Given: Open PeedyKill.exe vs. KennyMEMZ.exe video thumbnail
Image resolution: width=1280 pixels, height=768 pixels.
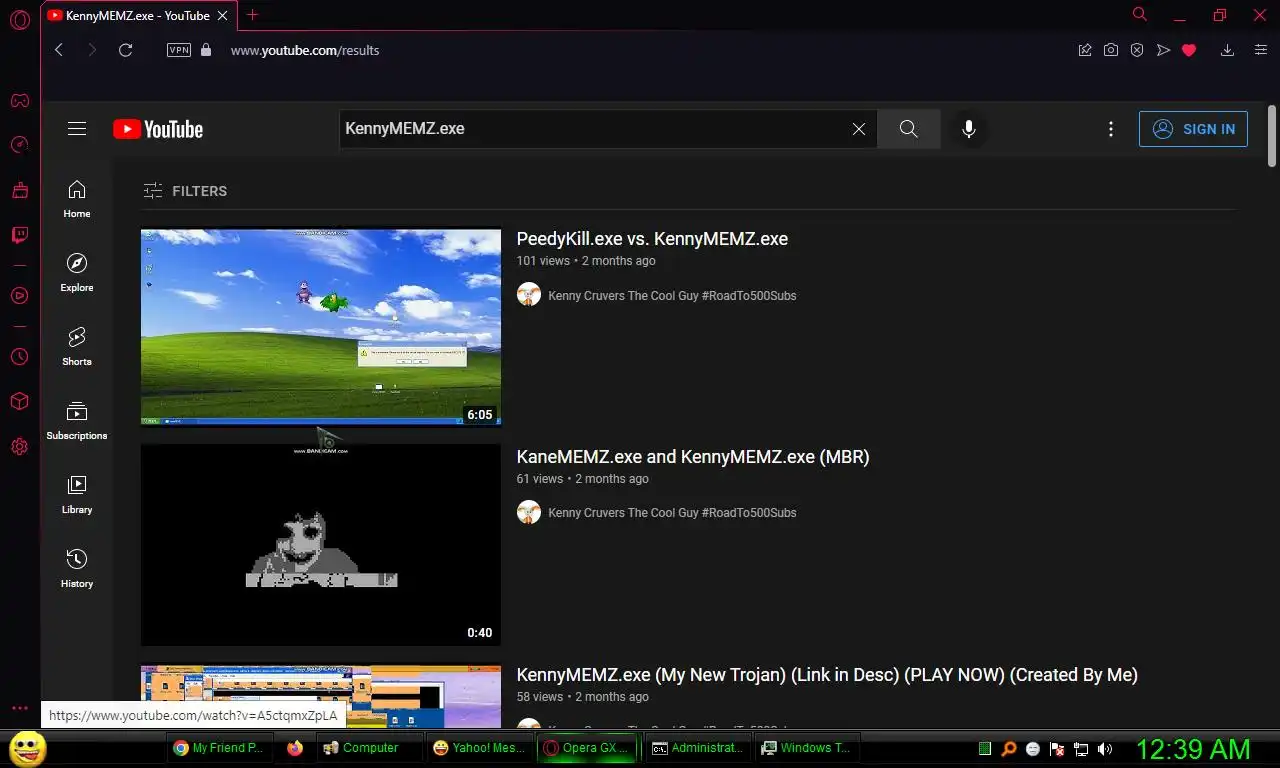Looking at the screenshot, I should pyautogui.click(x=321, y=327).
